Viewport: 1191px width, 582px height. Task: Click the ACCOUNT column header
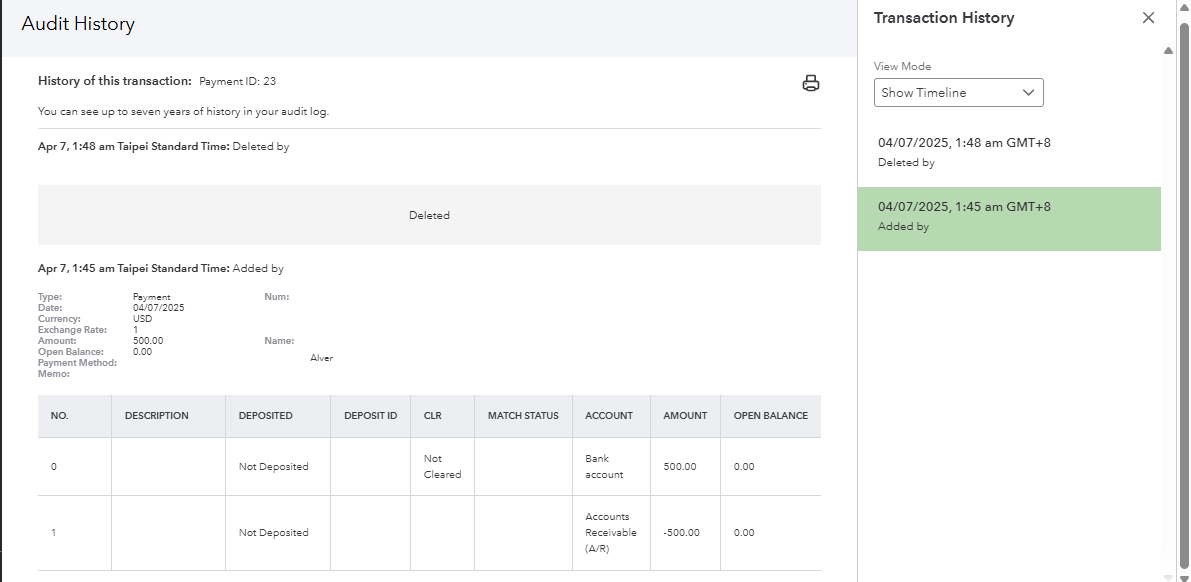pyautogui.click(x=609, y=416)
